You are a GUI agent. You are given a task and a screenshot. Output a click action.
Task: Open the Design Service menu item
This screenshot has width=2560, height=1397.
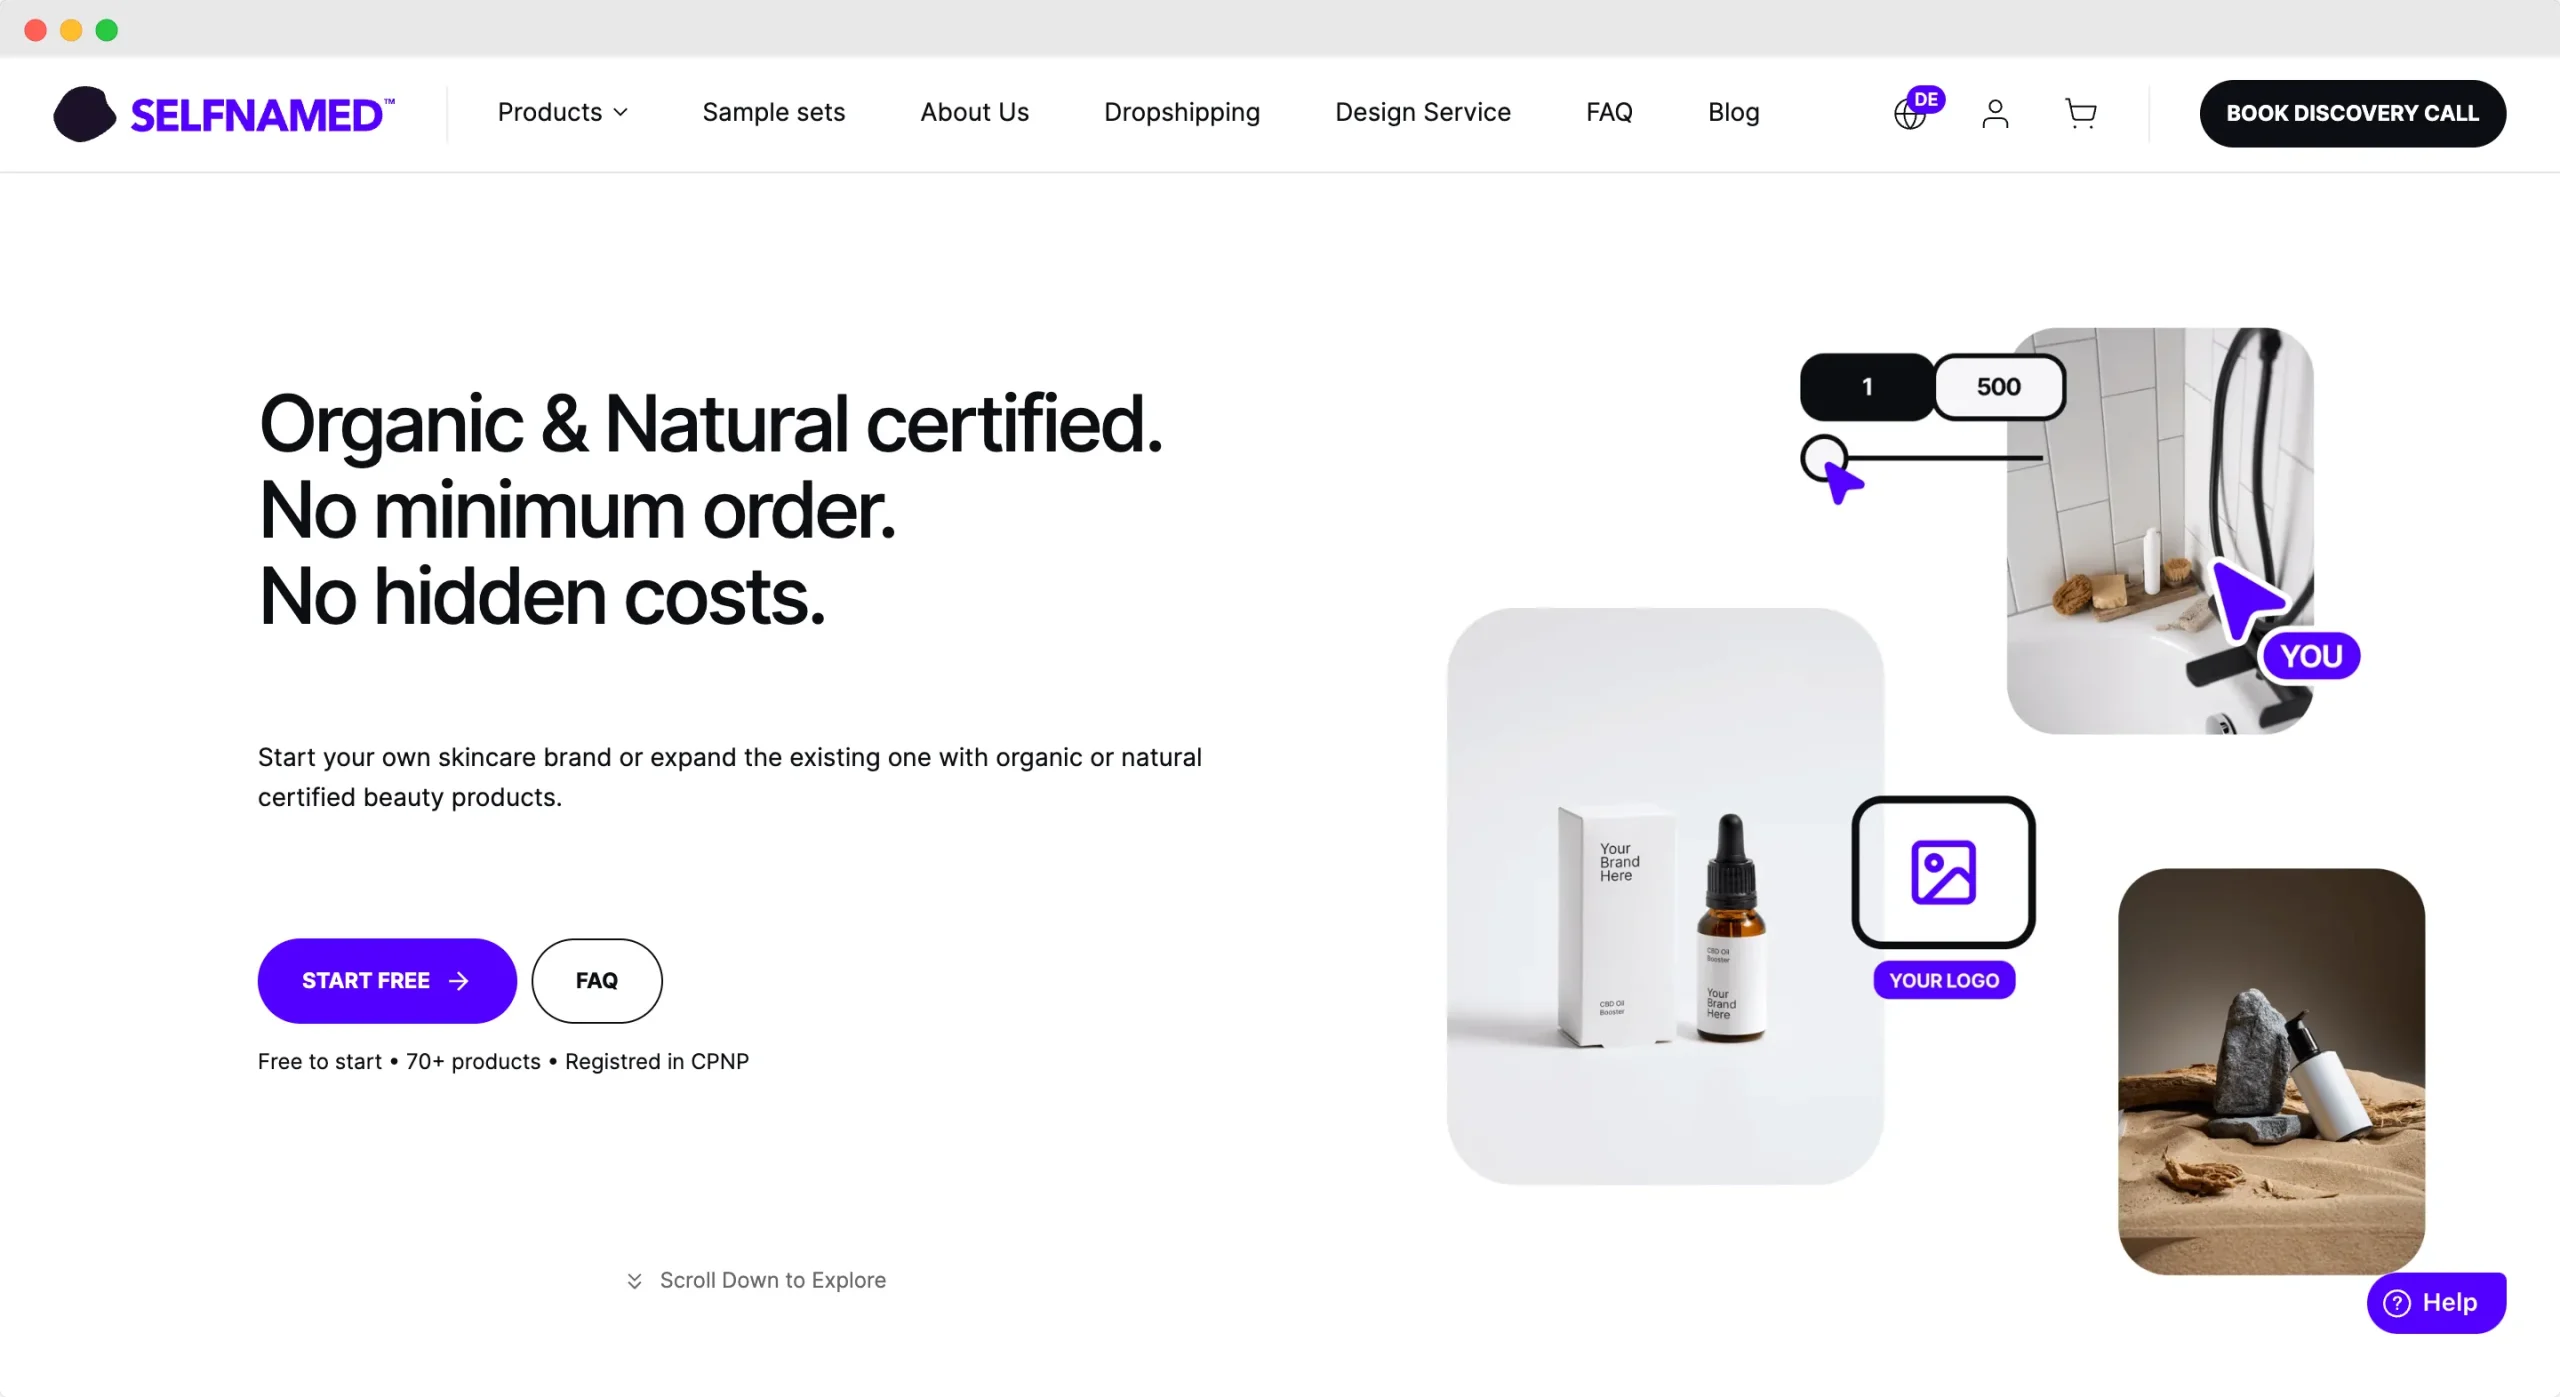click(1422, 112)
